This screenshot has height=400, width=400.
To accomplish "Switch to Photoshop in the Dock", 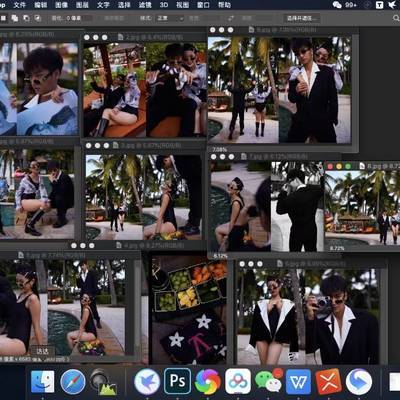I will click(x=177, y=381).
